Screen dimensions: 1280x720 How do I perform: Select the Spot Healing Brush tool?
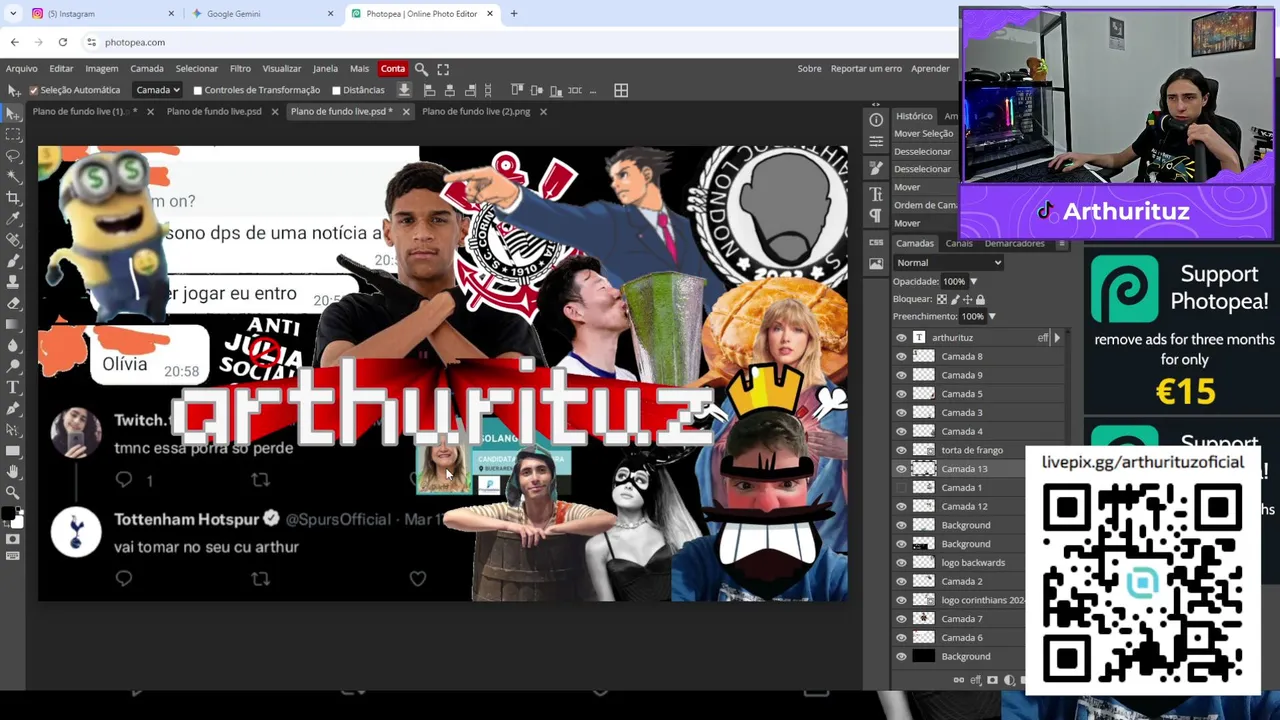tap(13, 239)
